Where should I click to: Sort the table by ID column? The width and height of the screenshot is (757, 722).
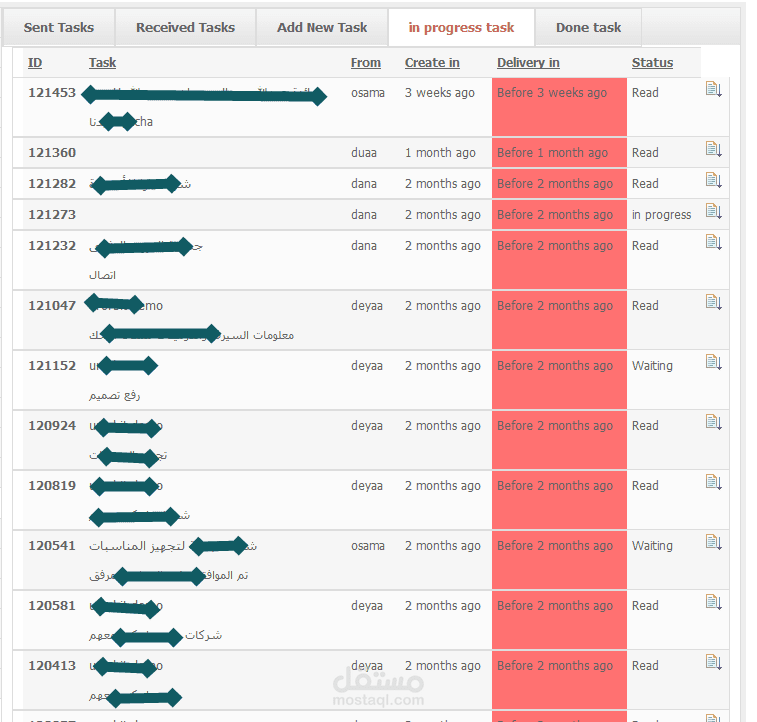35,63
